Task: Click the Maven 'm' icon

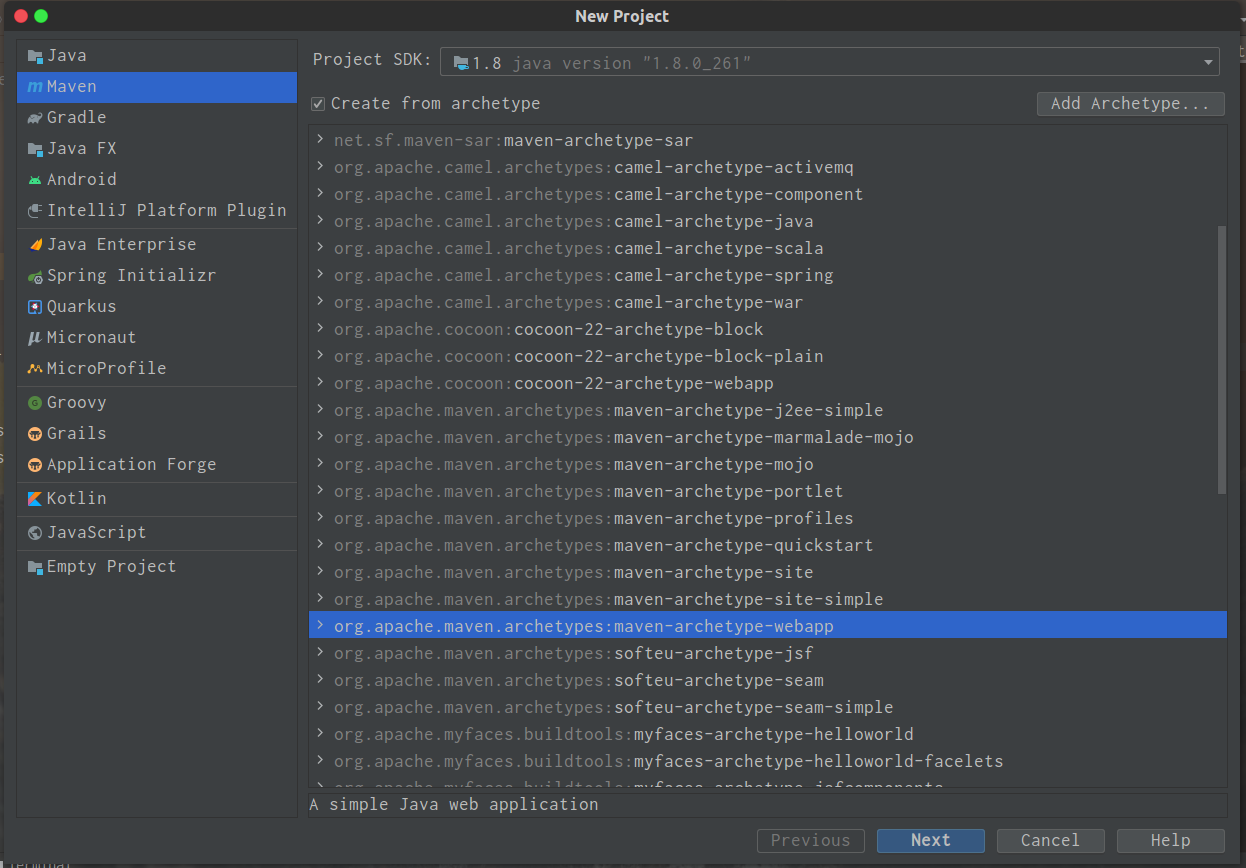Action: (35, 87)
